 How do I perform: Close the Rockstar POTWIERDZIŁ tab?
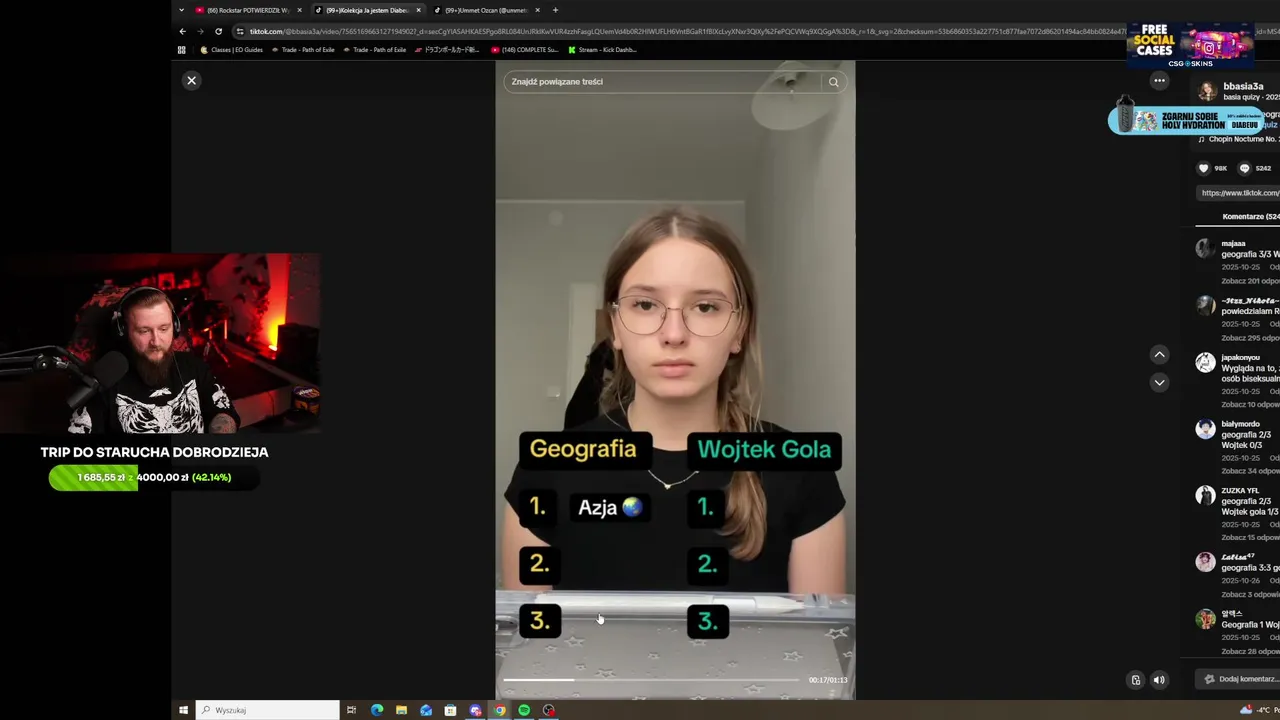point(299,10)
